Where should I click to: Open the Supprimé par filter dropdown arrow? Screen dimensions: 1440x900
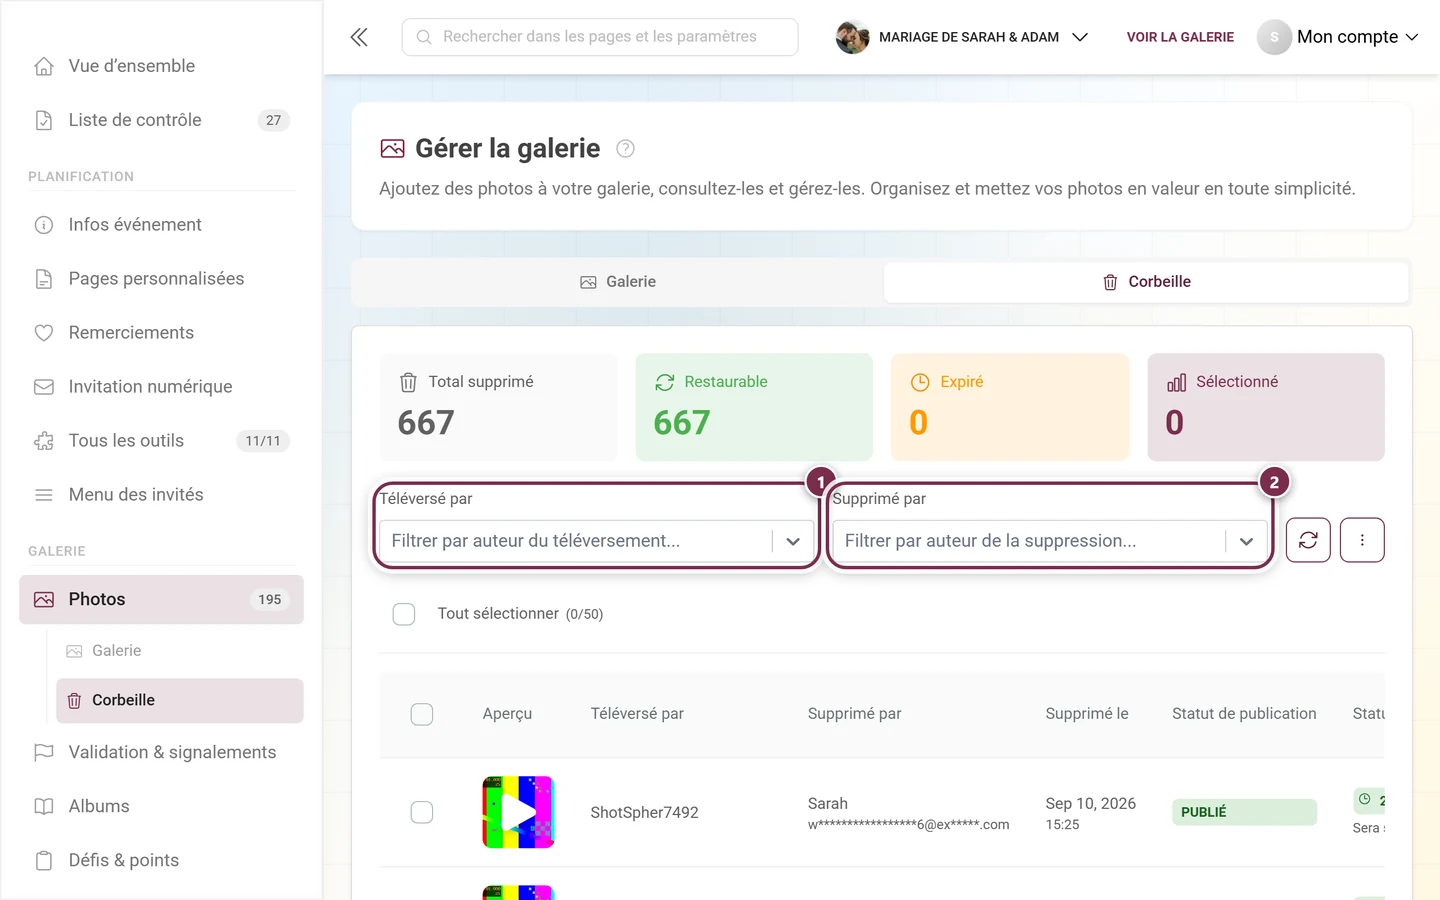[1246, 541]
